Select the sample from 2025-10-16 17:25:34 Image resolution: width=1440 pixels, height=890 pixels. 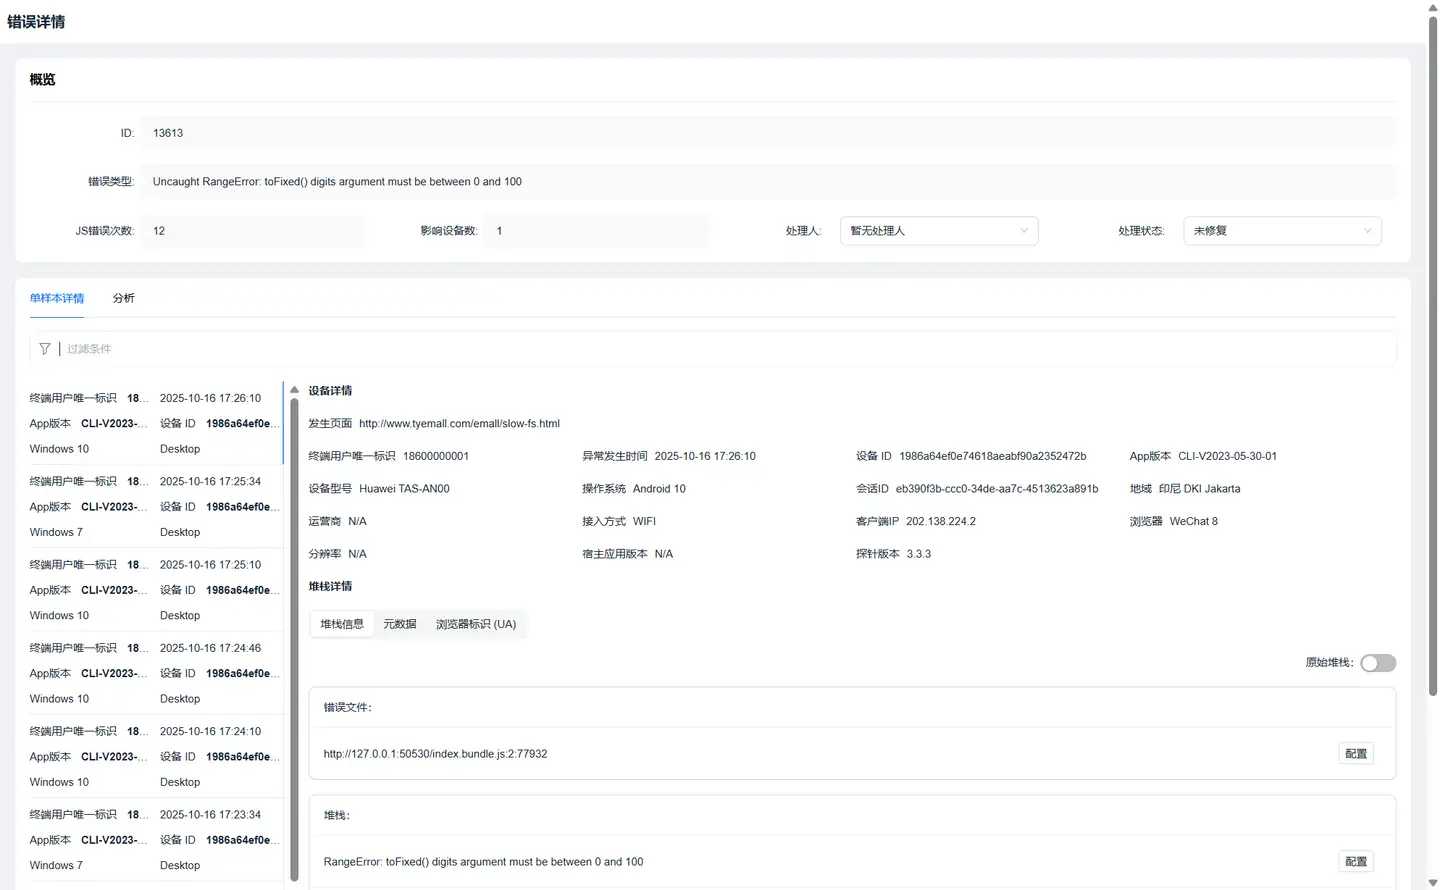(x=155, y=507)
